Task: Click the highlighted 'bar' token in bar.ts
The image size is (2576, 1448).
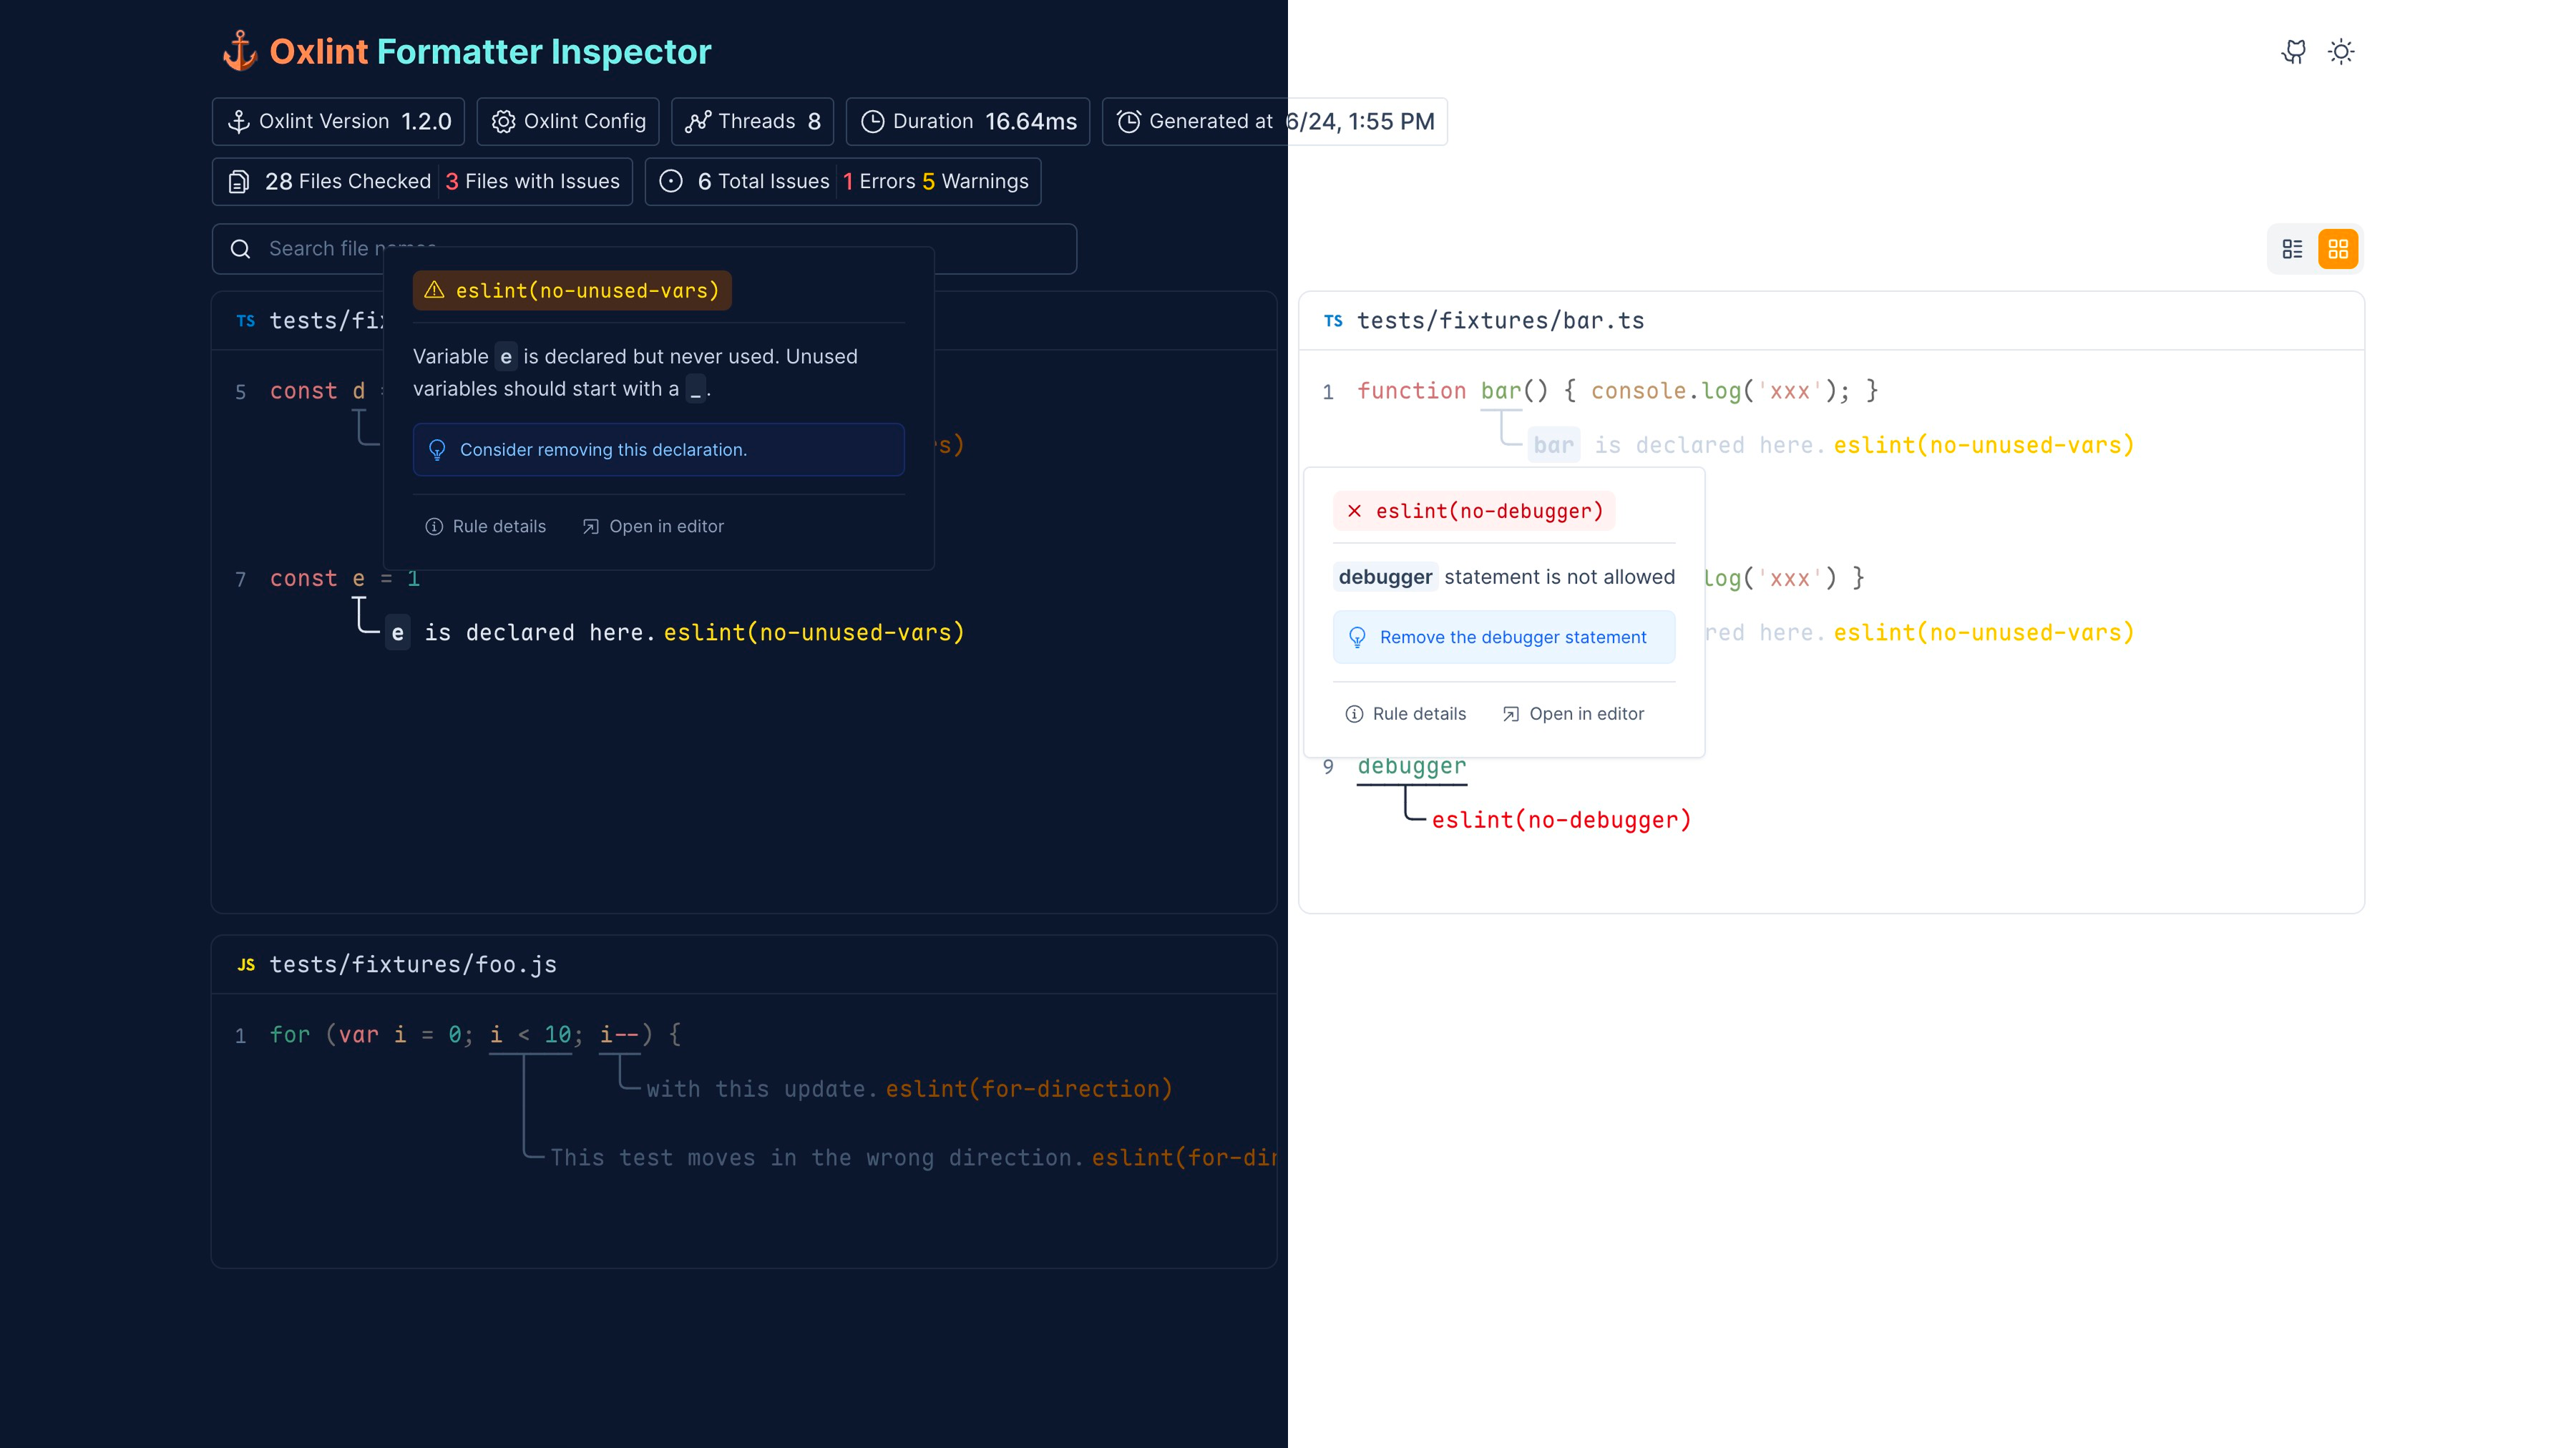Action: [x=1553, y=446]
